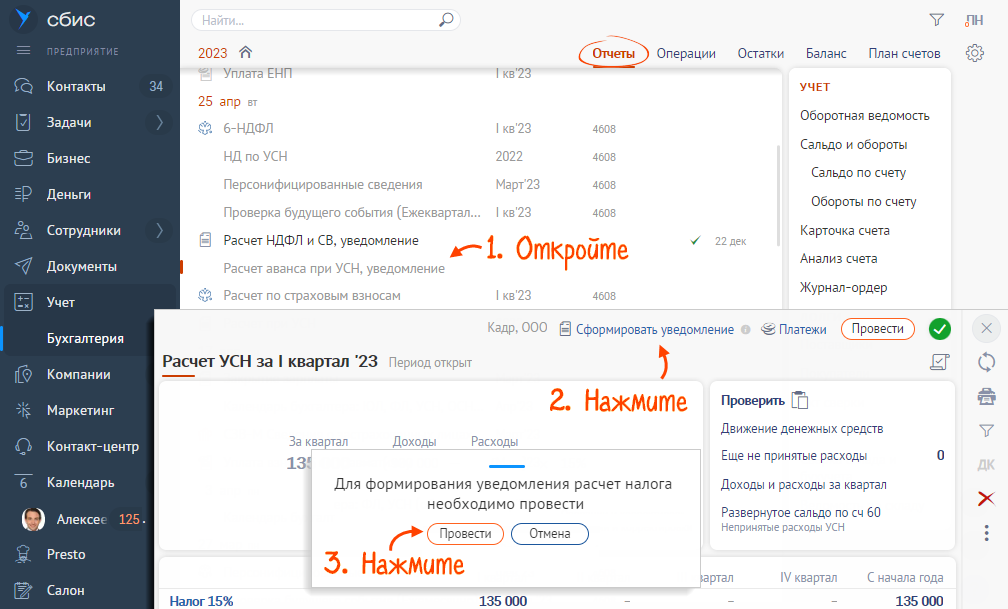Click the home icon next to 2023

click(245, 53)
